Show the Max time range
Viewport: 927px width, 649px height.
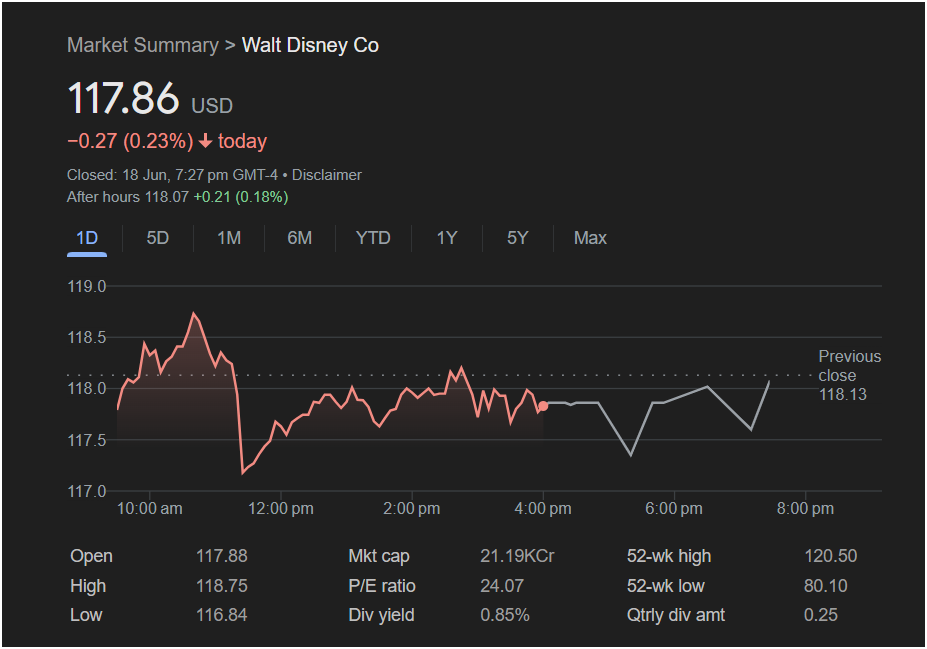[590, 238]
